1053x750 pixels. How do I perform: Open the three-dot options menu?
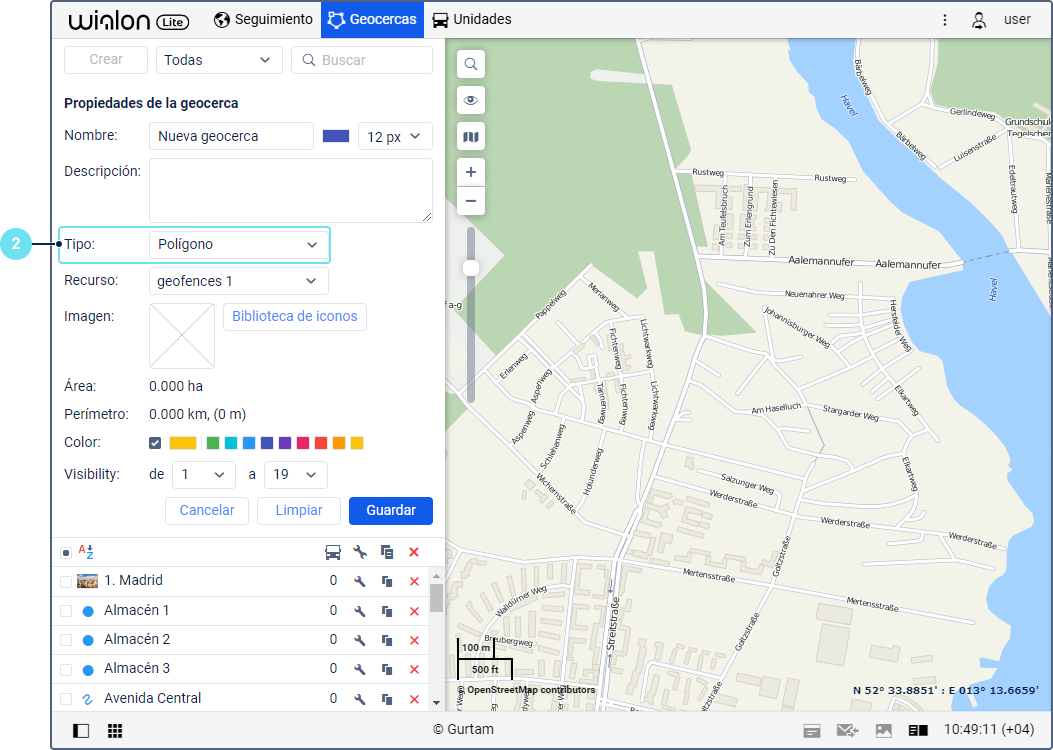[945, 19]
